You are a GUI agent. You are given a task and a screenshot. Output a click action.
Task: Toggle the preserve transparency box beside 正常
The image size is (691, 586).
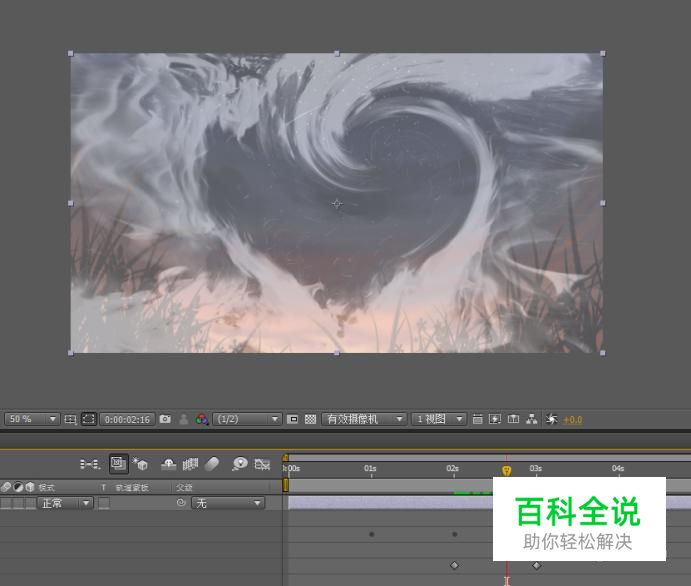104,503
